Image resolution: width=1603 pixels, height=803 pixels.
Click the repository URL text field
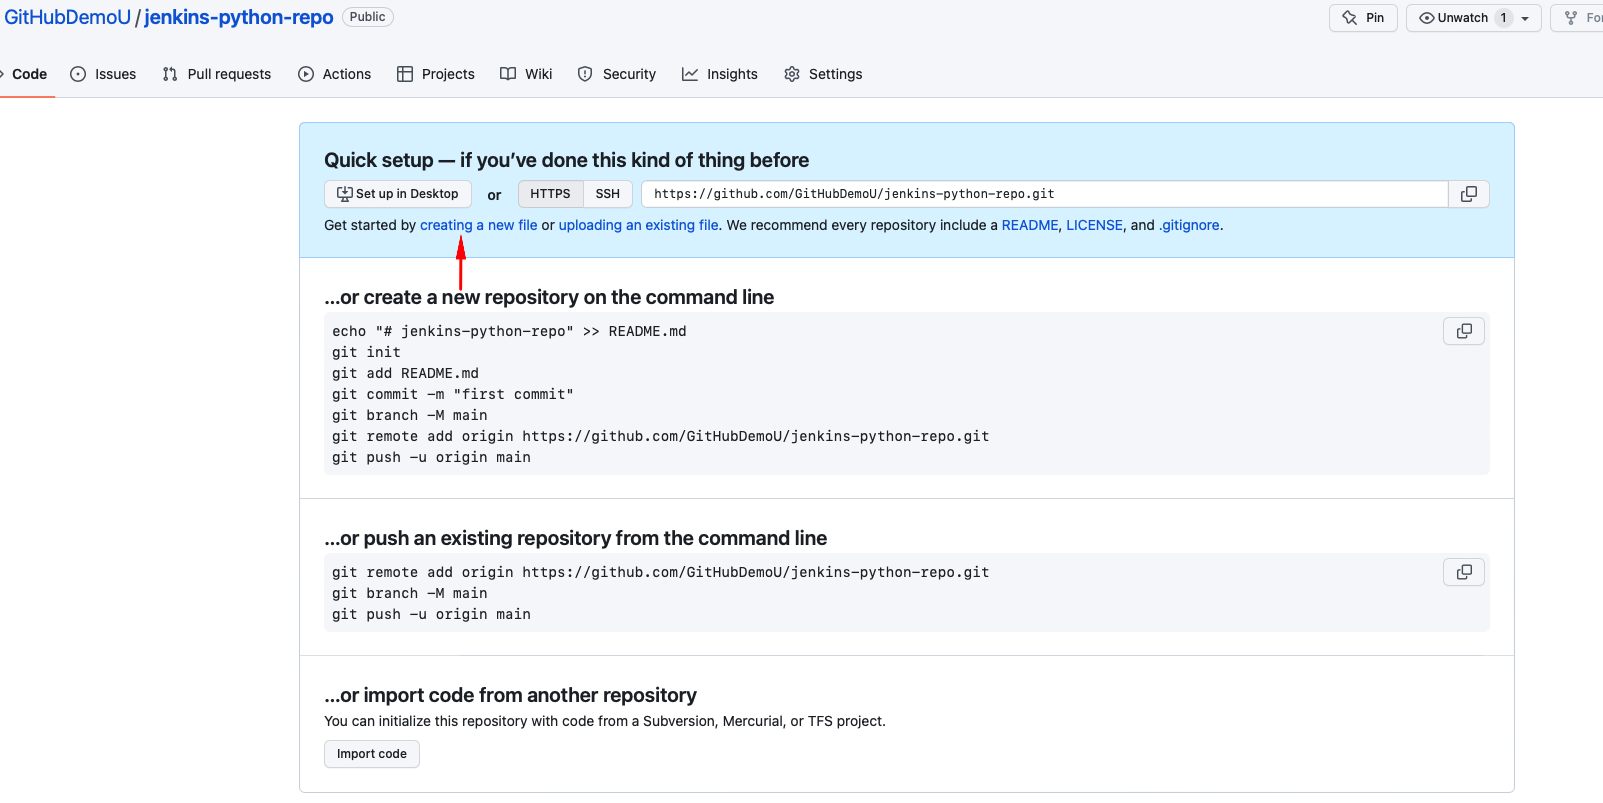(x=1044, y=194)
